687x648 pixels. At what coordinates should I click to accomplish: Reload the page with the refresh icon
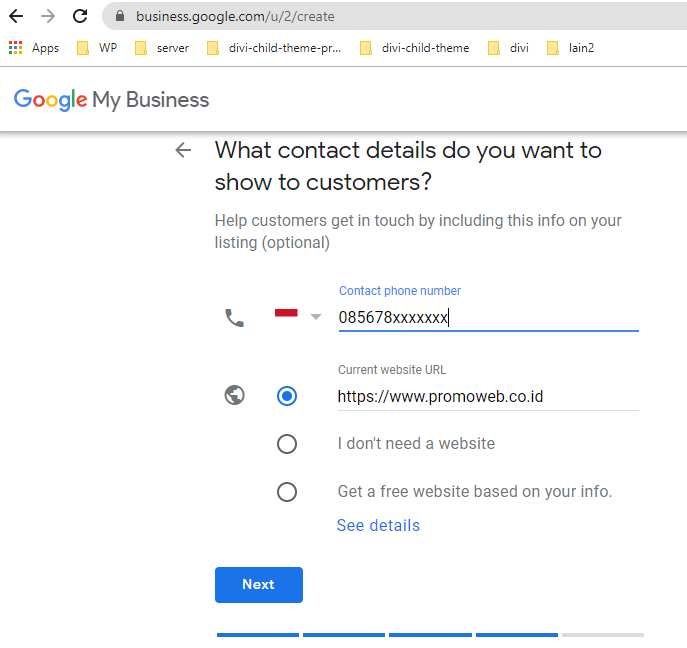pyautogui.click(x=80, y=16)
